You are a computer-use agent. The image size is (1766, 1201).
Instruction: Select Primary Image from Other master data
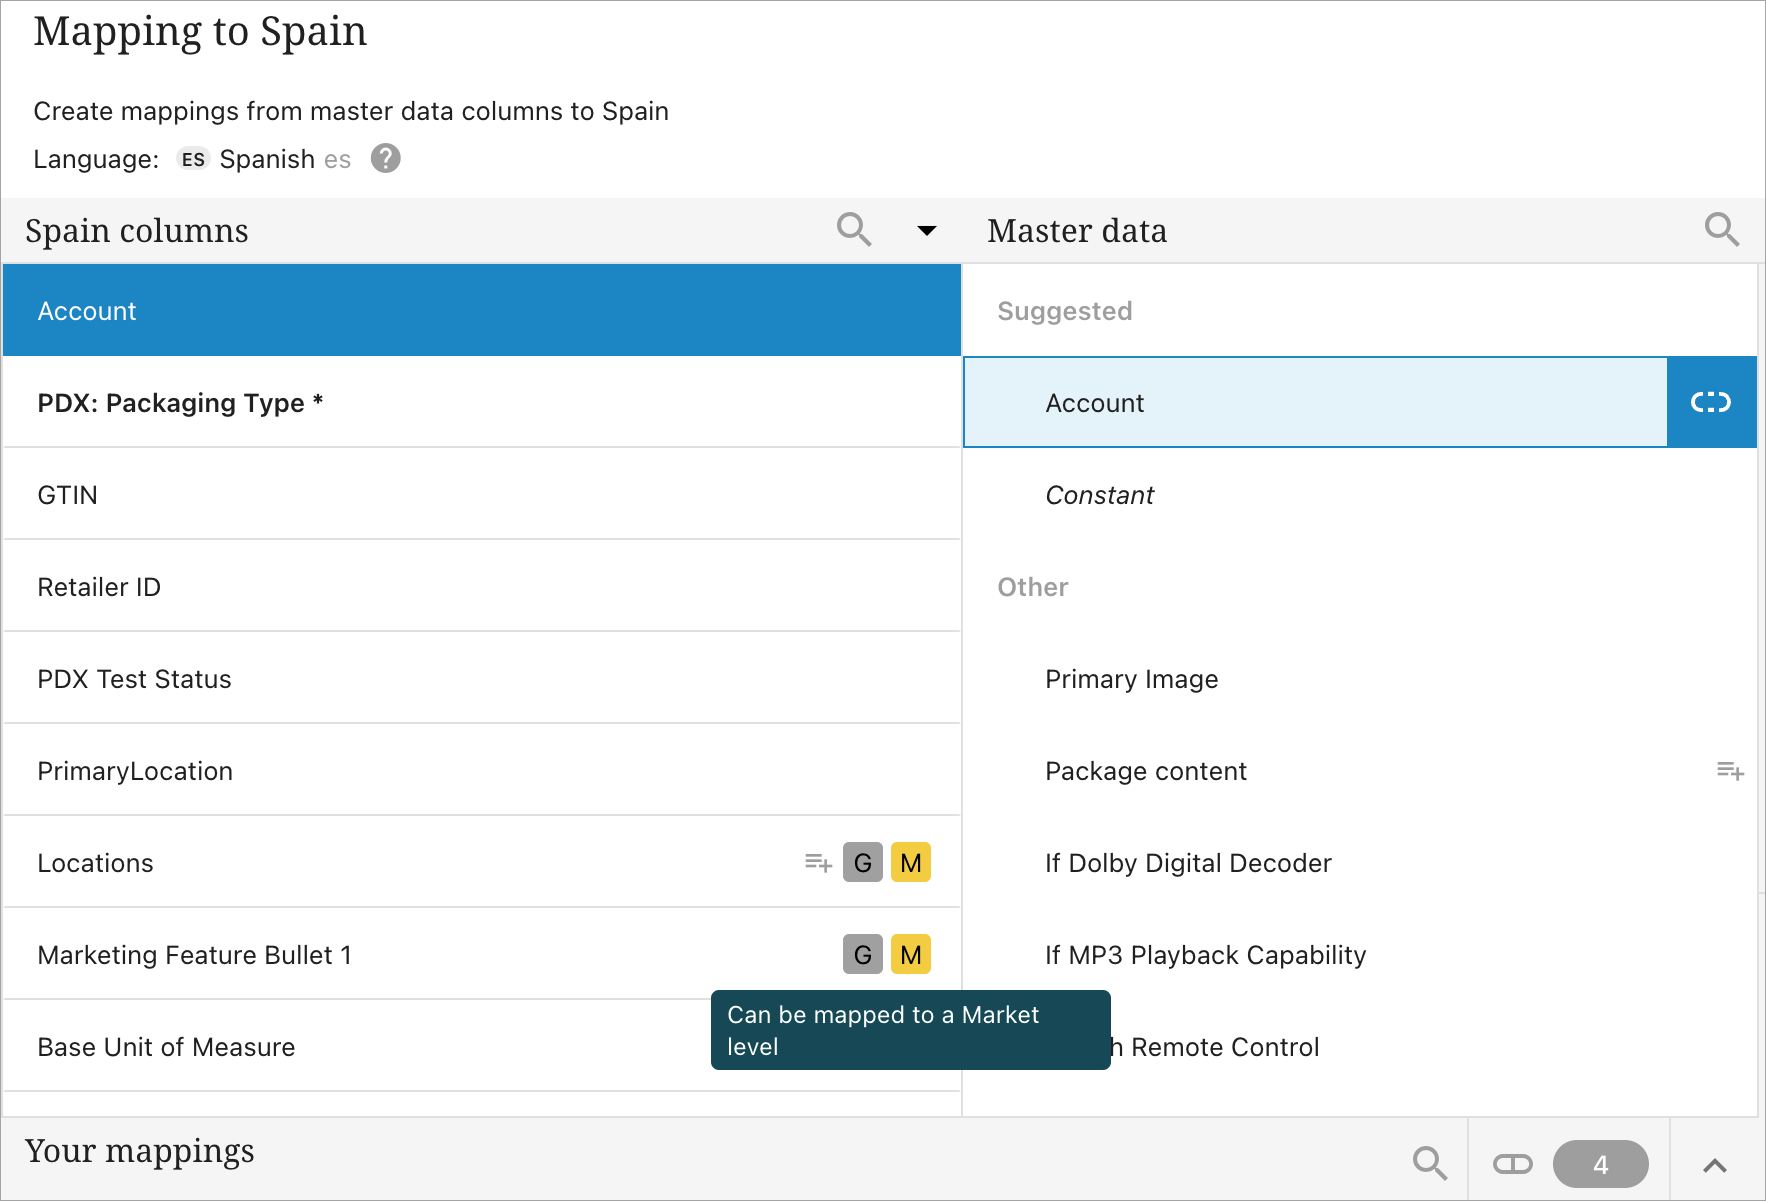point(1131,679)
